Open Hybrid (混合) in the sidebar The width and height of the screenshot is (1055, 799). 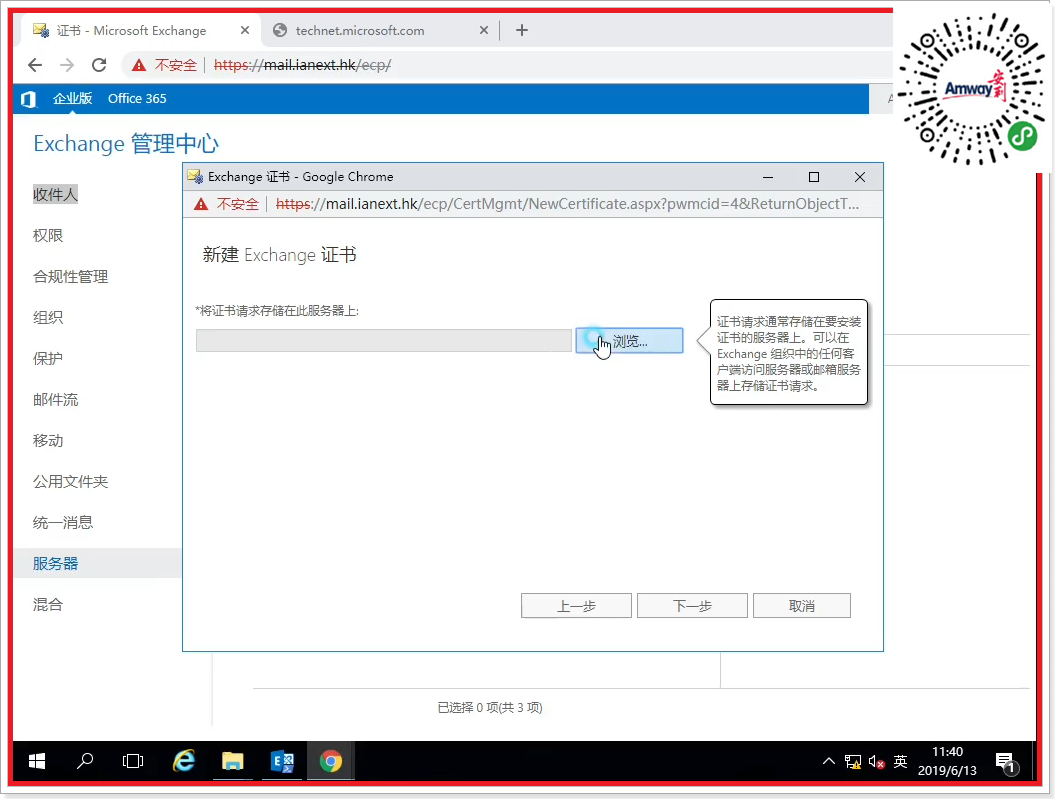48,605
